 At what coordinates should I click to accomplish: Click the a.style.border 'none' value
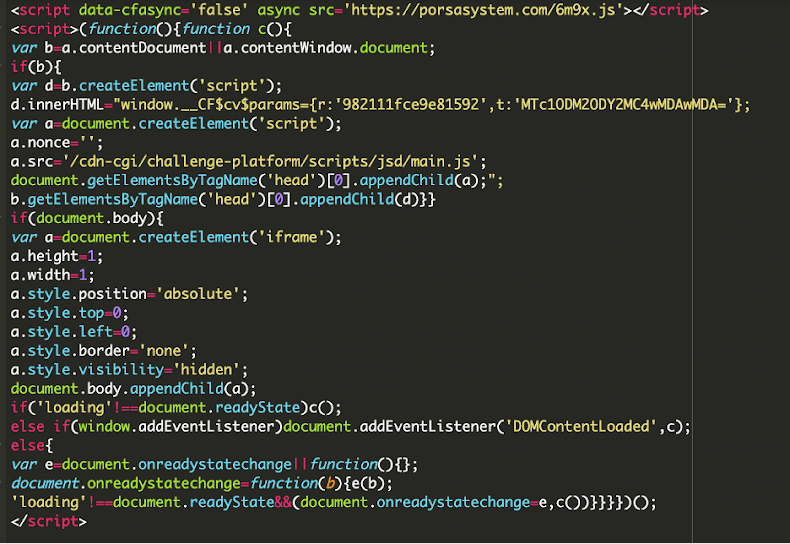(164, 351)
